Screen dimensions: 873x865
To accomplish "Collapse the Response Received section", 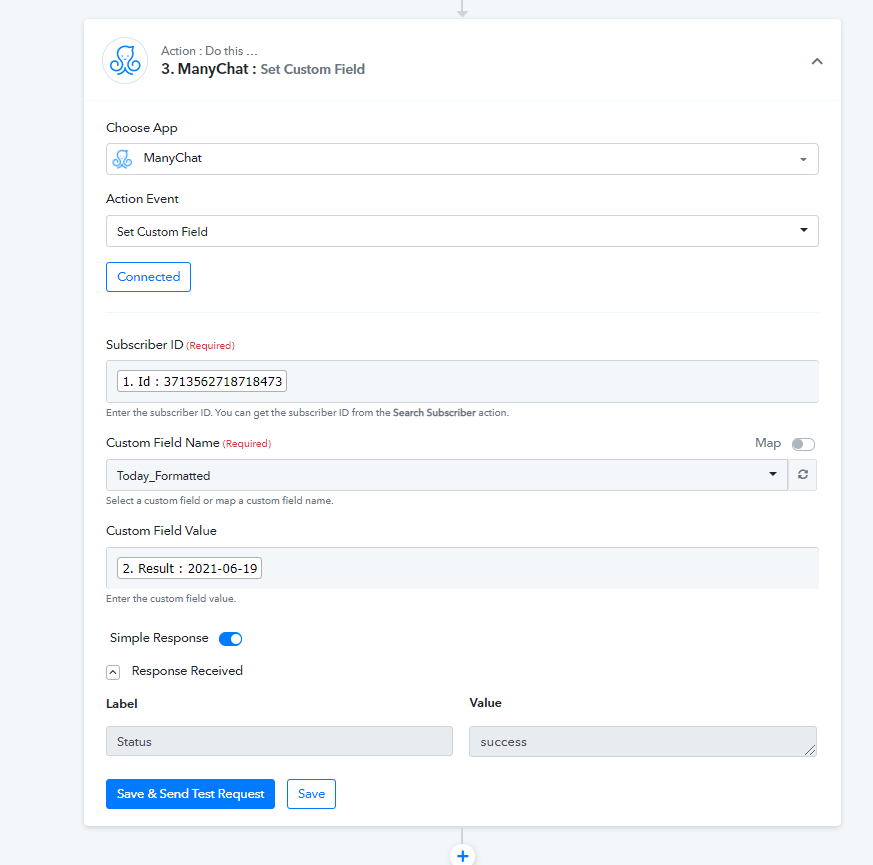I will click(113, 672).
